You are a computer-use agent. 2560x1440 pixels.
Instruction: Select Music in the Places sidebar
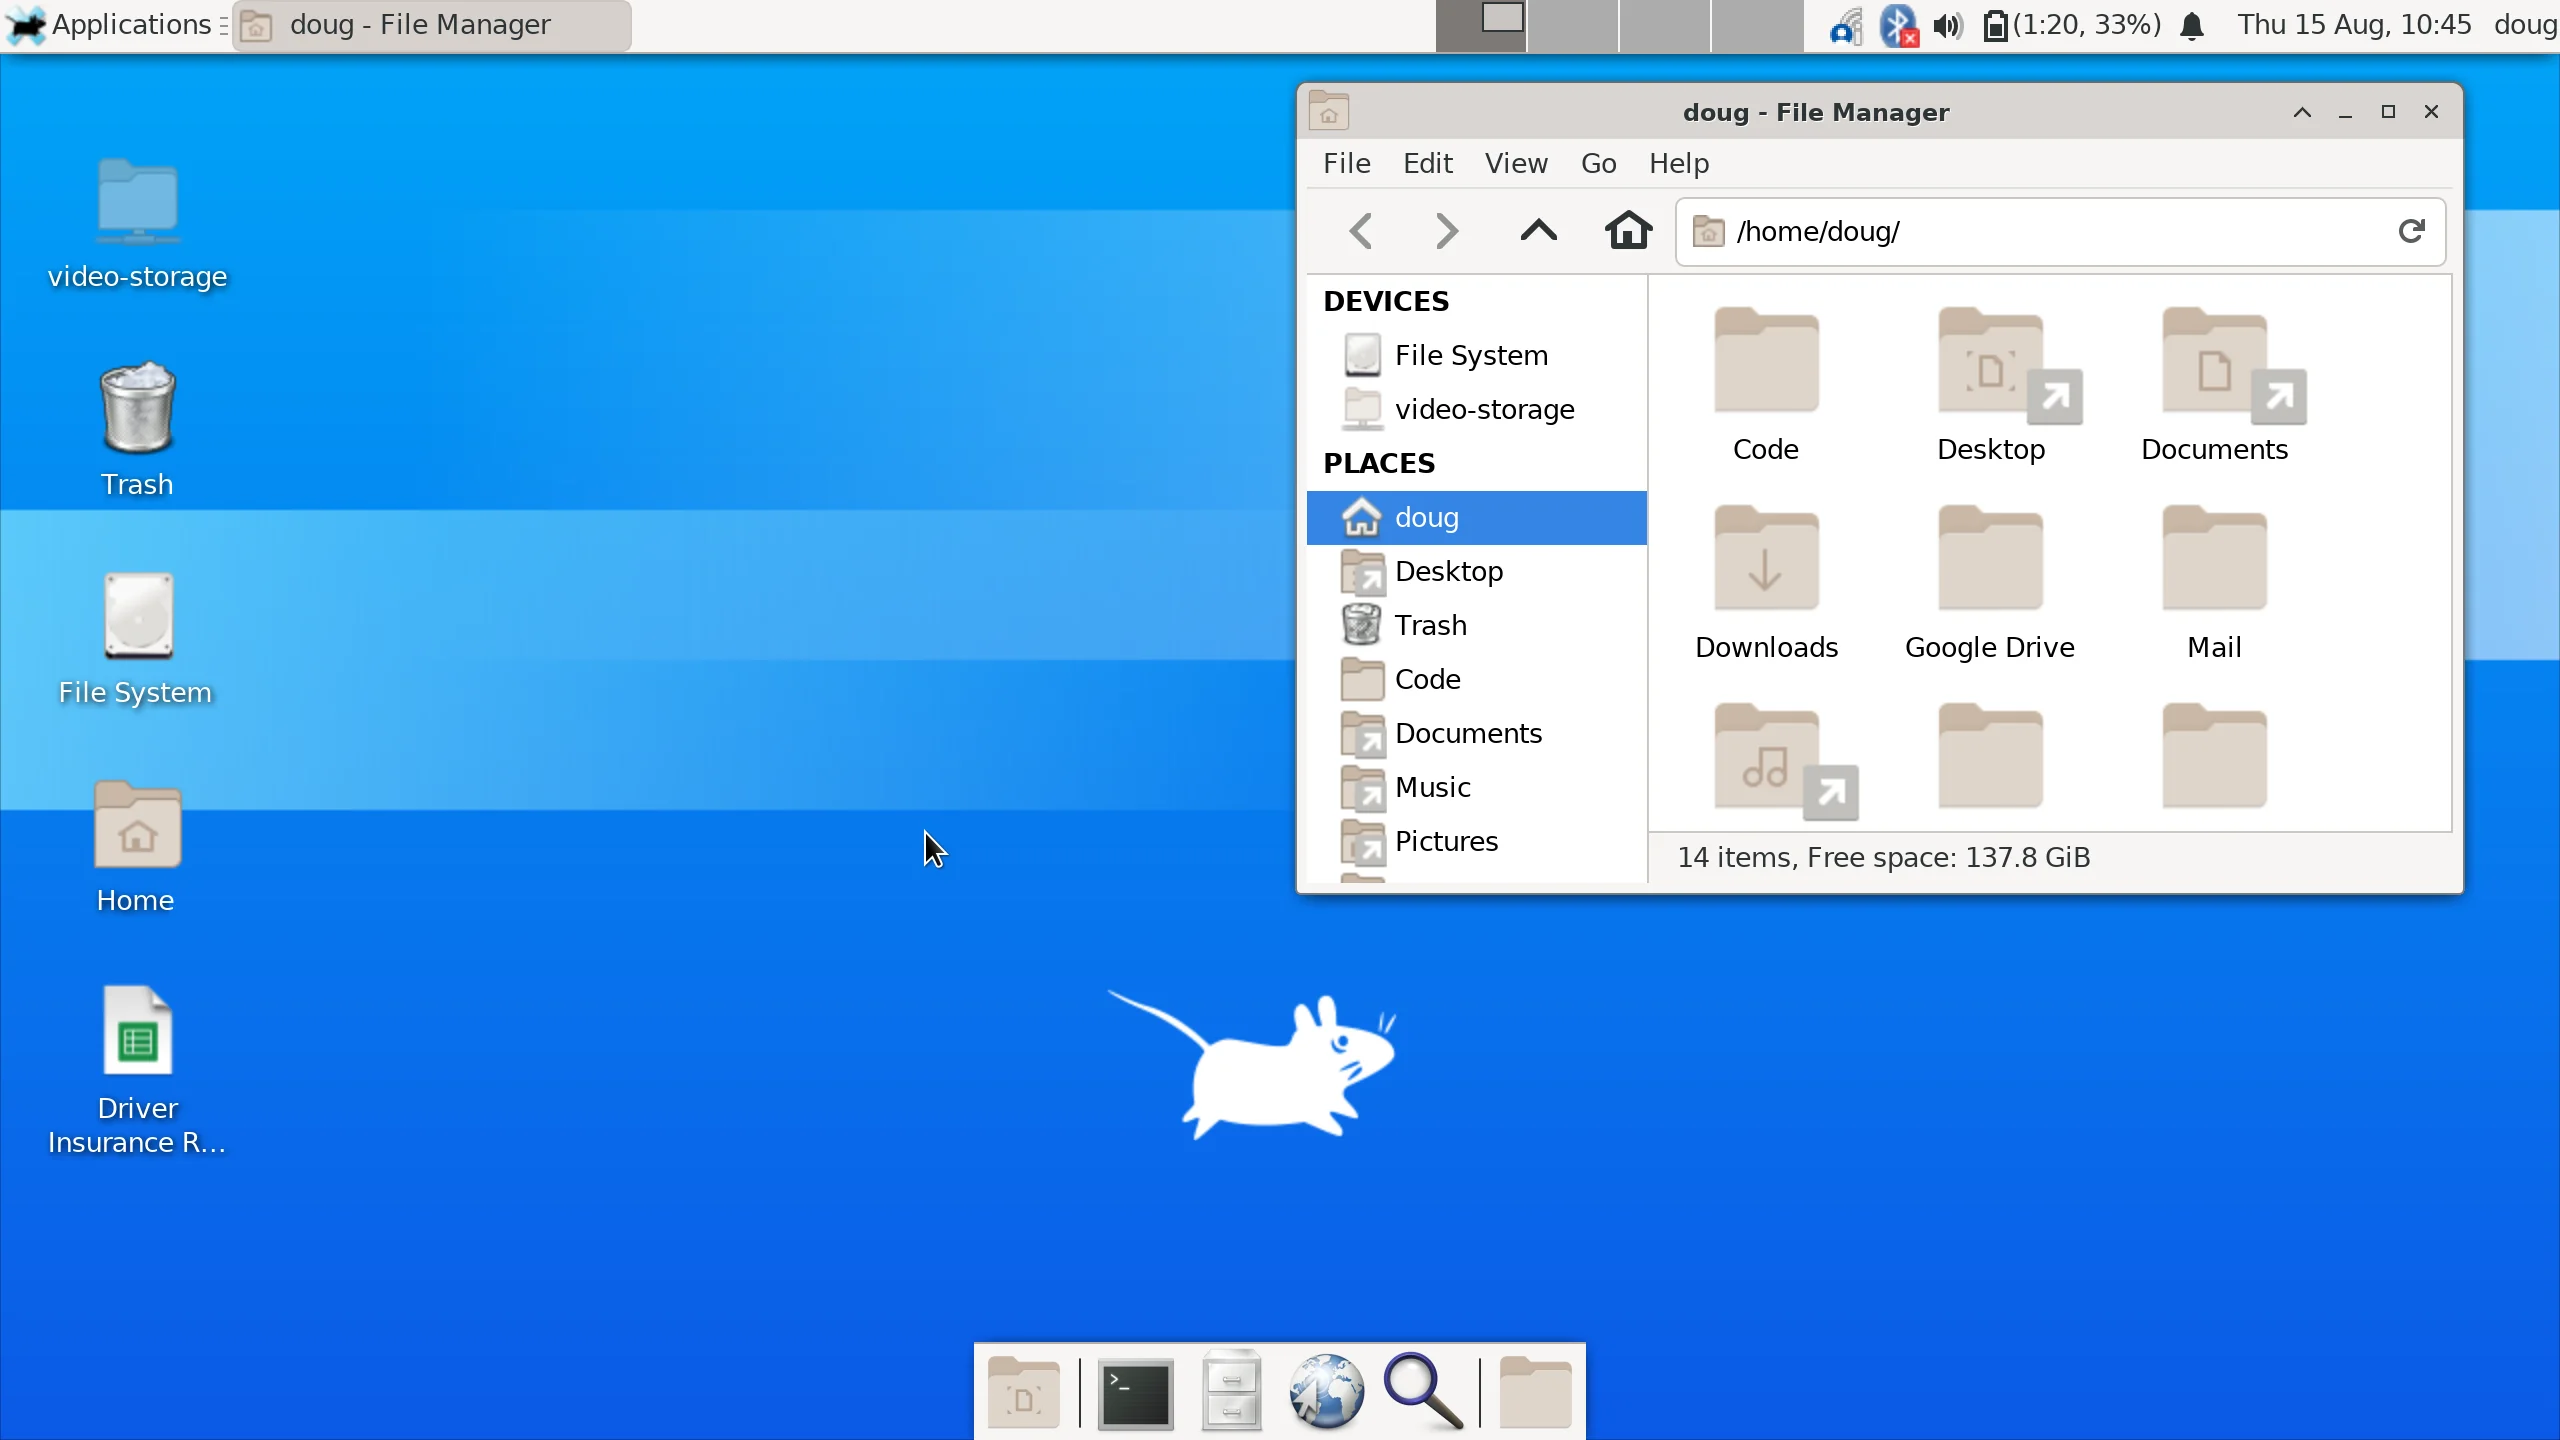[x=1432, y=787]
